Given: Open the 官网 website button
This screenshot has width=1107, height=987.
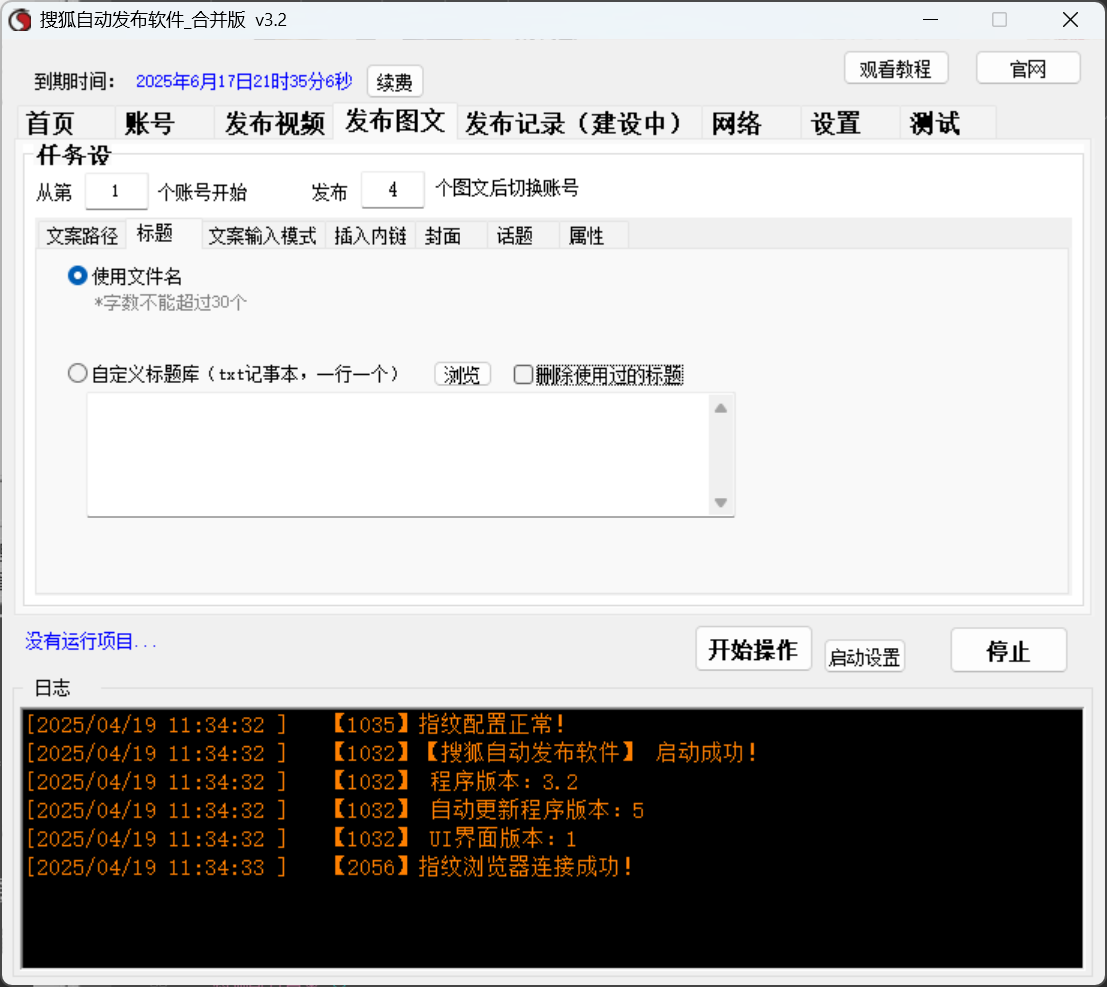Looking at the screenshot, I should tap(1028, 68).
